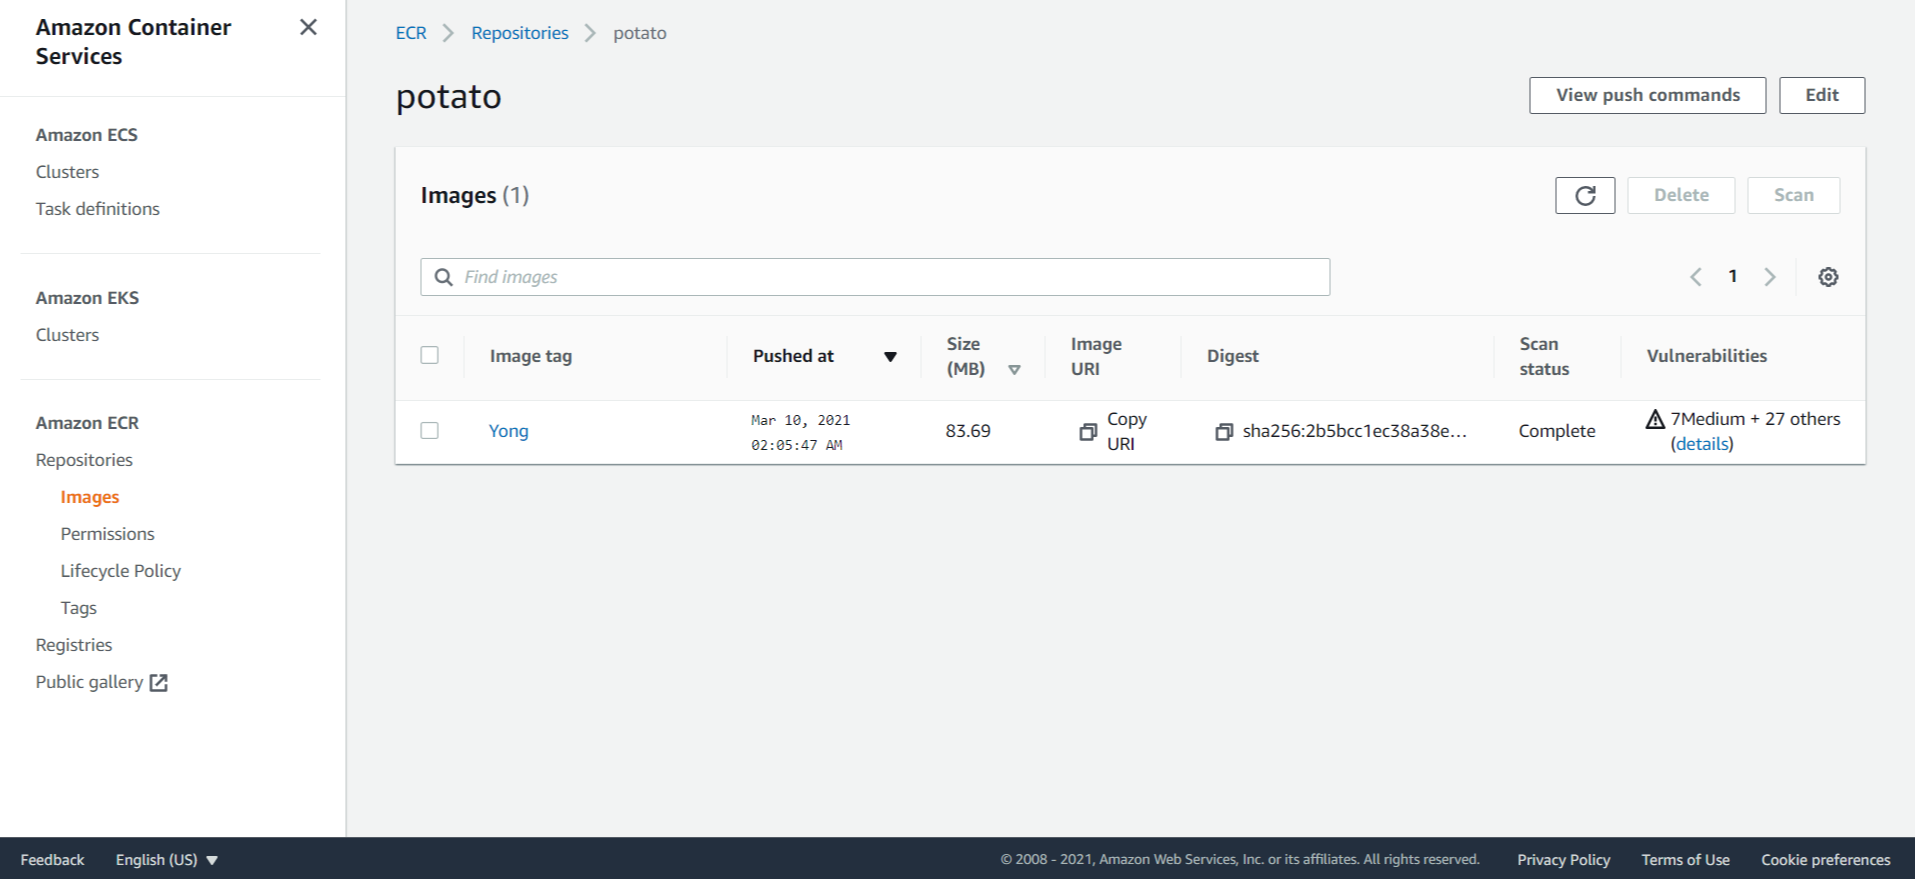Open Amazon EKS Clusters
The image size is (1915, 879).
(67, 335)
